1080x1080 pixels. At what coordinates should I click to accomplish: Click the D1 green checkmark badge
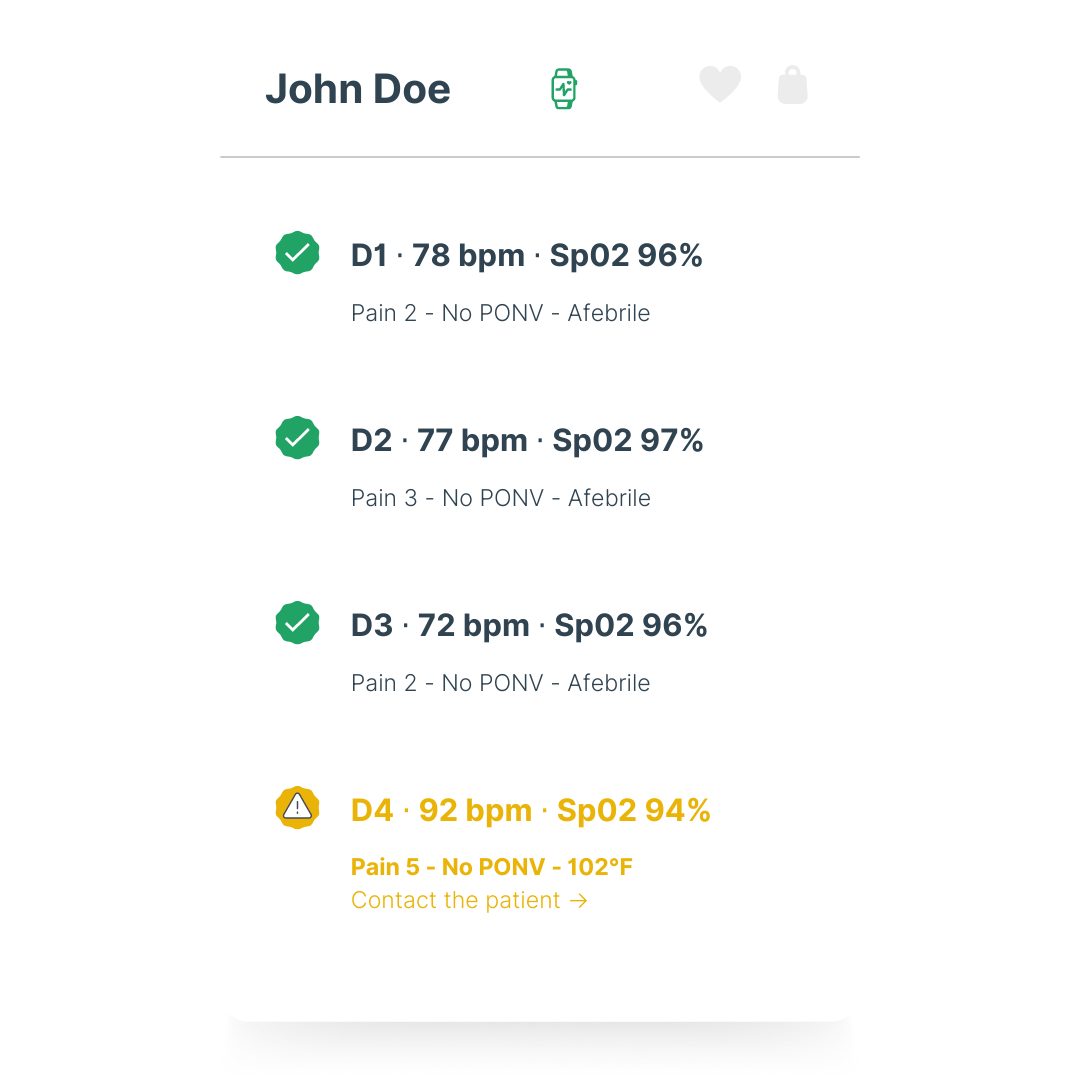[297, 253]
